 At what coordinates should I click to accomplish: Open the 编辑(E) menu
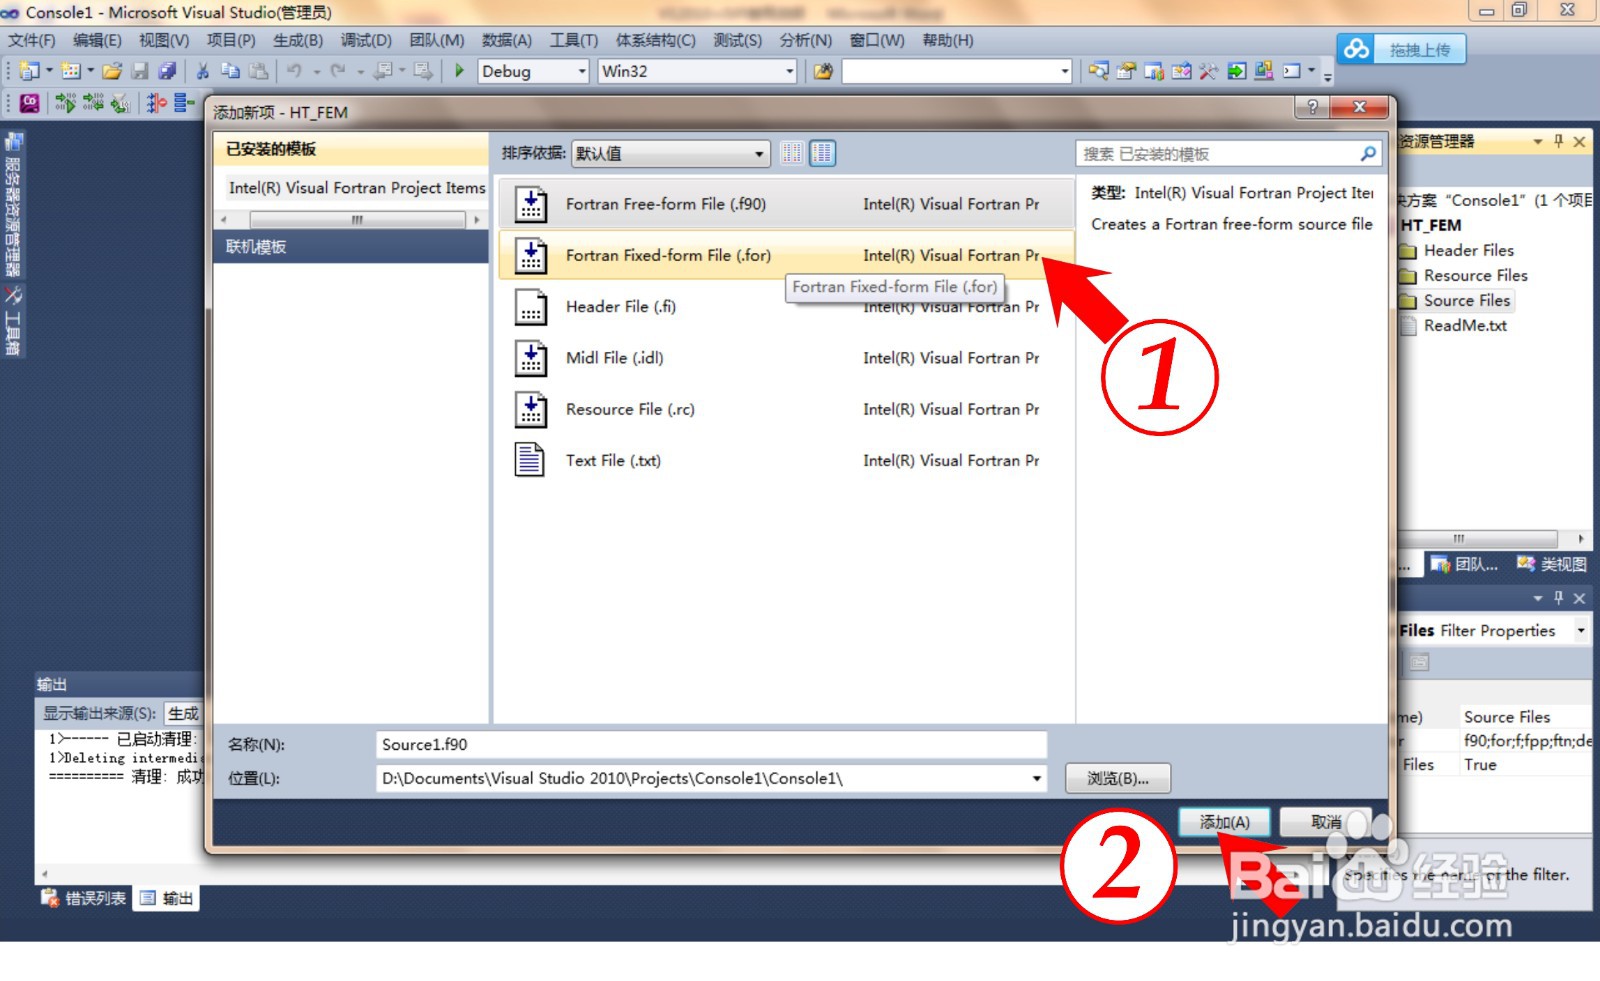97,40
